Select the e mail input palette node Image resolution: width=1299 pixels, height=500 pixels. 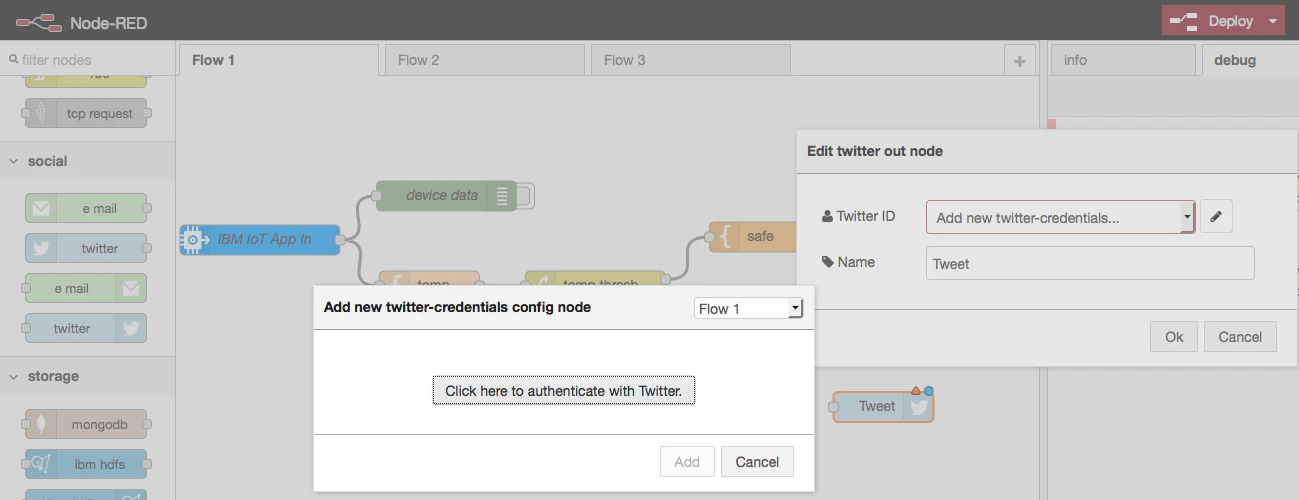pos(86,209)
